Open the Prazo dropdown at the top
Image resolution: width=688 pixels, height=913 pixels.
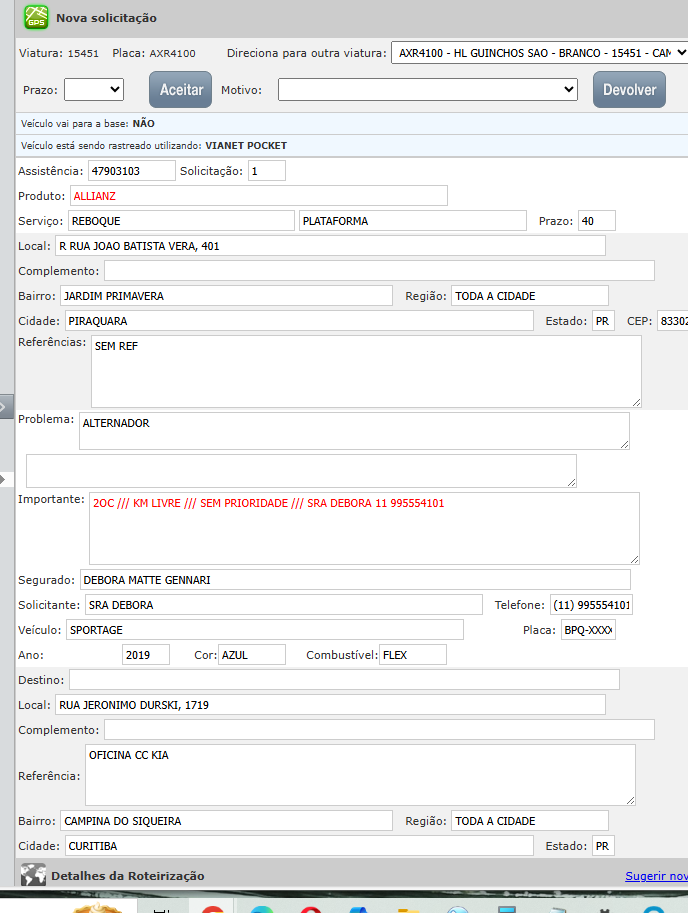pyautogui.click(x=94, y=90)
